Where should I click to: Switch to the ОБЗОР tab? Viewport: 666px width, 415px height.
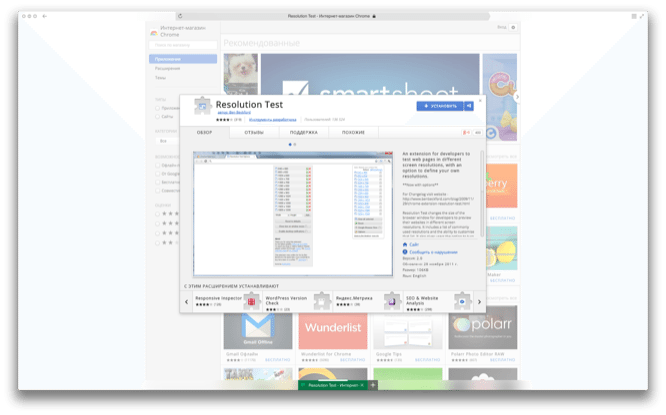point(204,133)
